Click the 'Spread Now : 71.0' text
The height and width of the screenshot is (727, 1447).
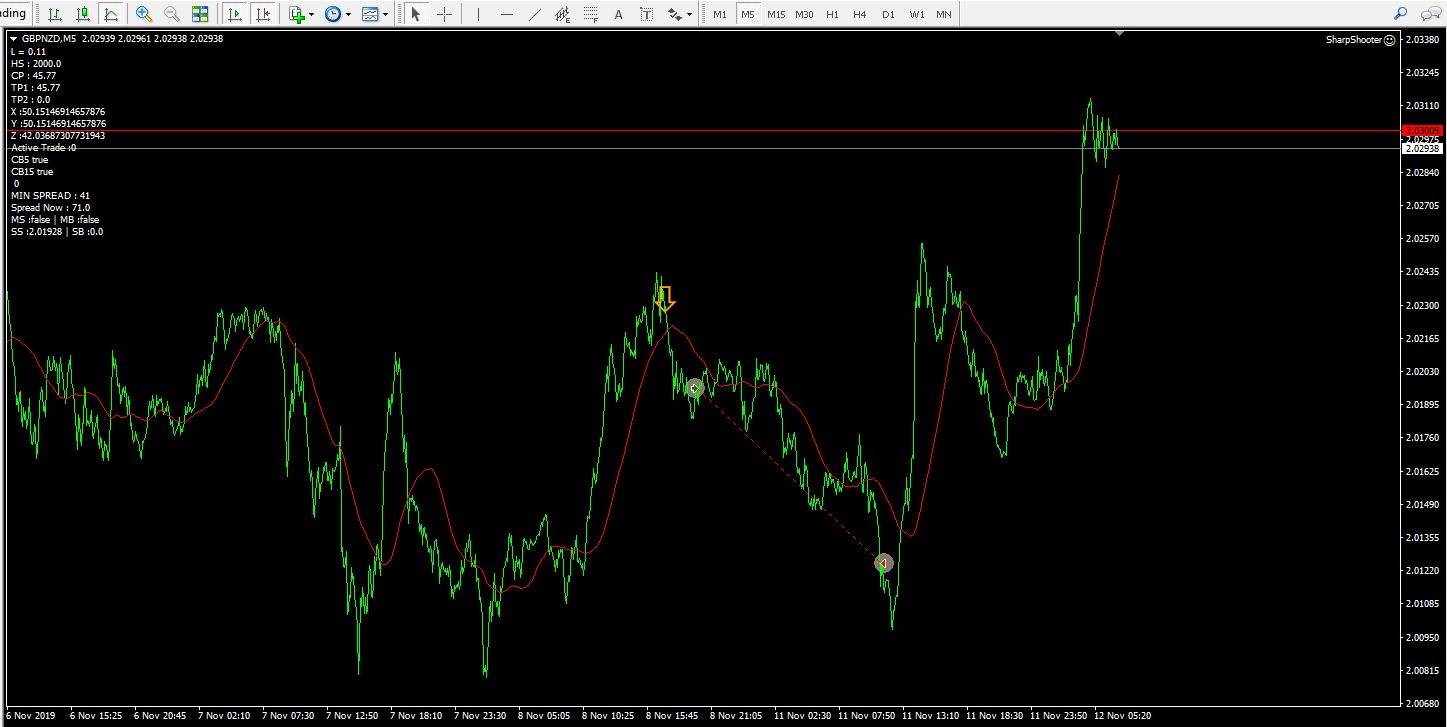point(50,208)
